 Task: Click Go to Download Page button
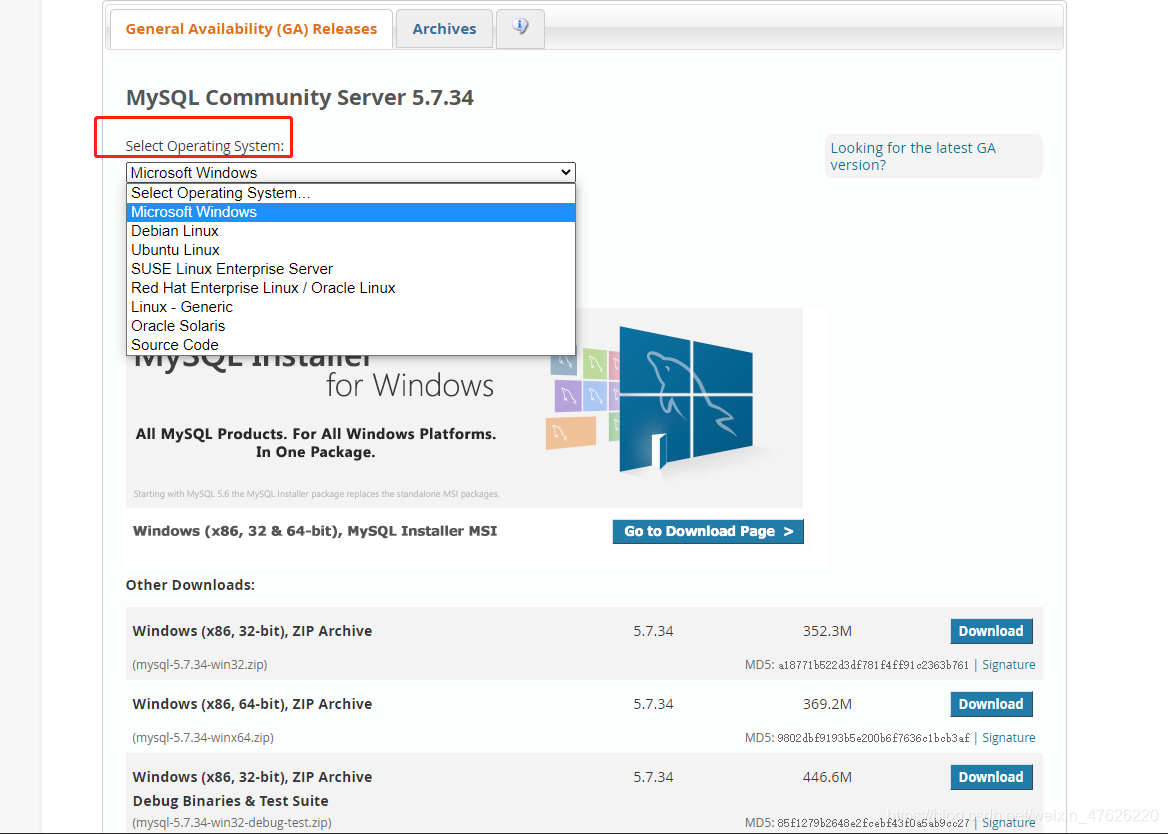[x=708, y=532]
